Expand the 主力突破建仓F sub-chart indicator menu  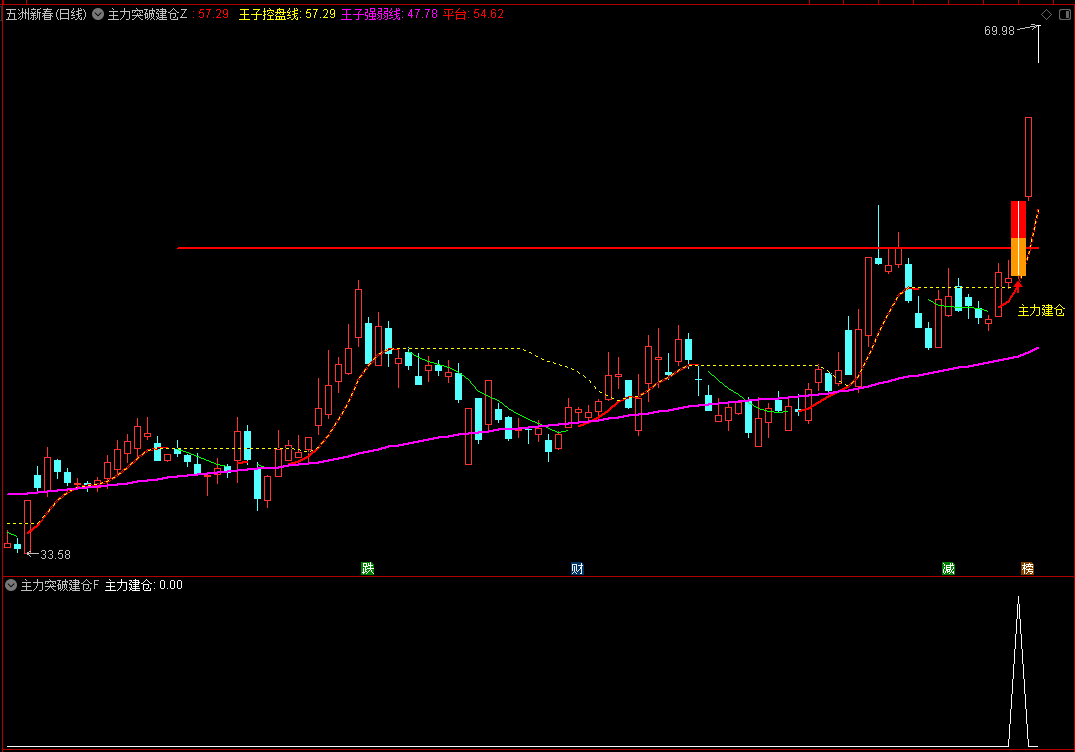pyautogui.click(x=11, y=585)
